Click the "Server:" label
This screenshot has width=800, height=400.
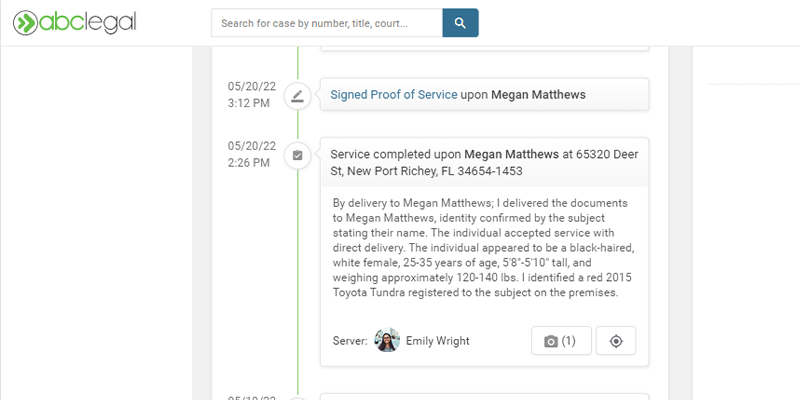click(350, 341)
